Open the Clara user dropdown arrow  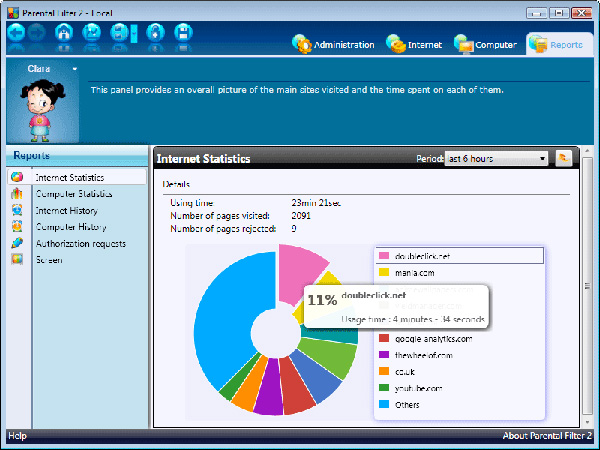click(x=75, y=69)
